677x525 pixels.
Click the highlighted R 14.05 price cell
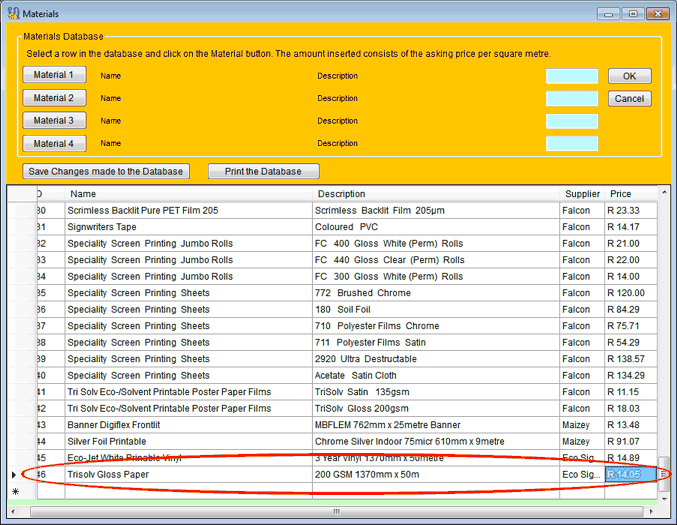[x=629, y=474]
